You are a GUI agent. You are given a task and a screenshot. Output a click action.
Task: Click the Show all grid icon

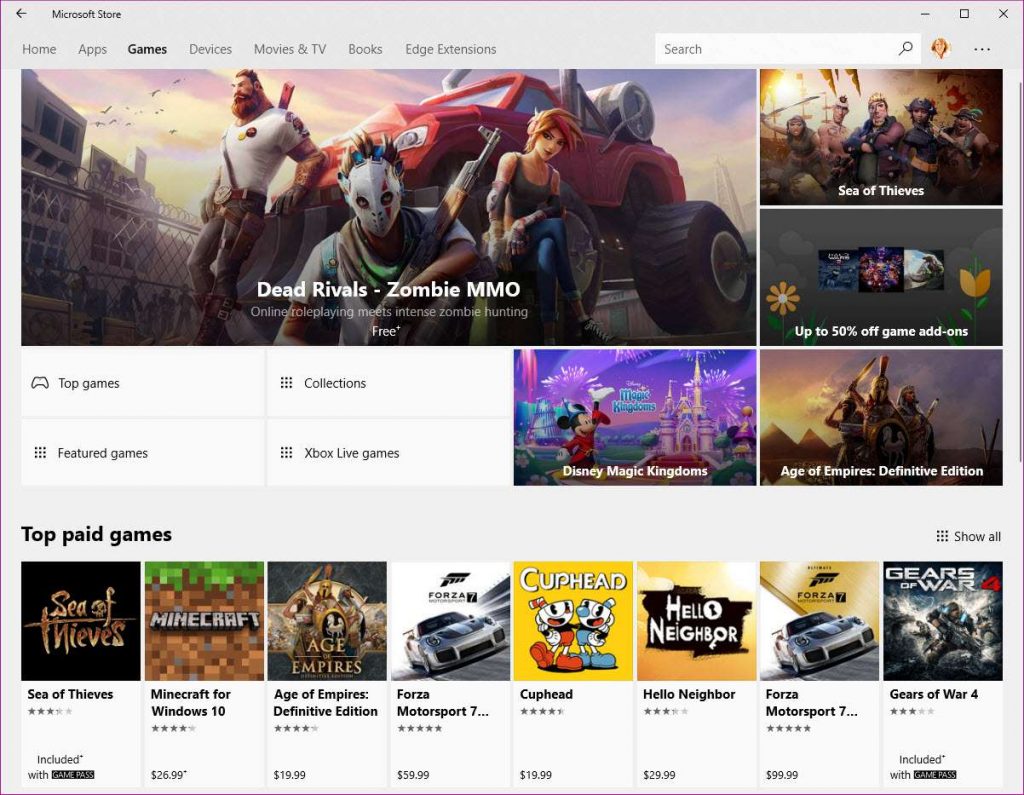point(942,536)
